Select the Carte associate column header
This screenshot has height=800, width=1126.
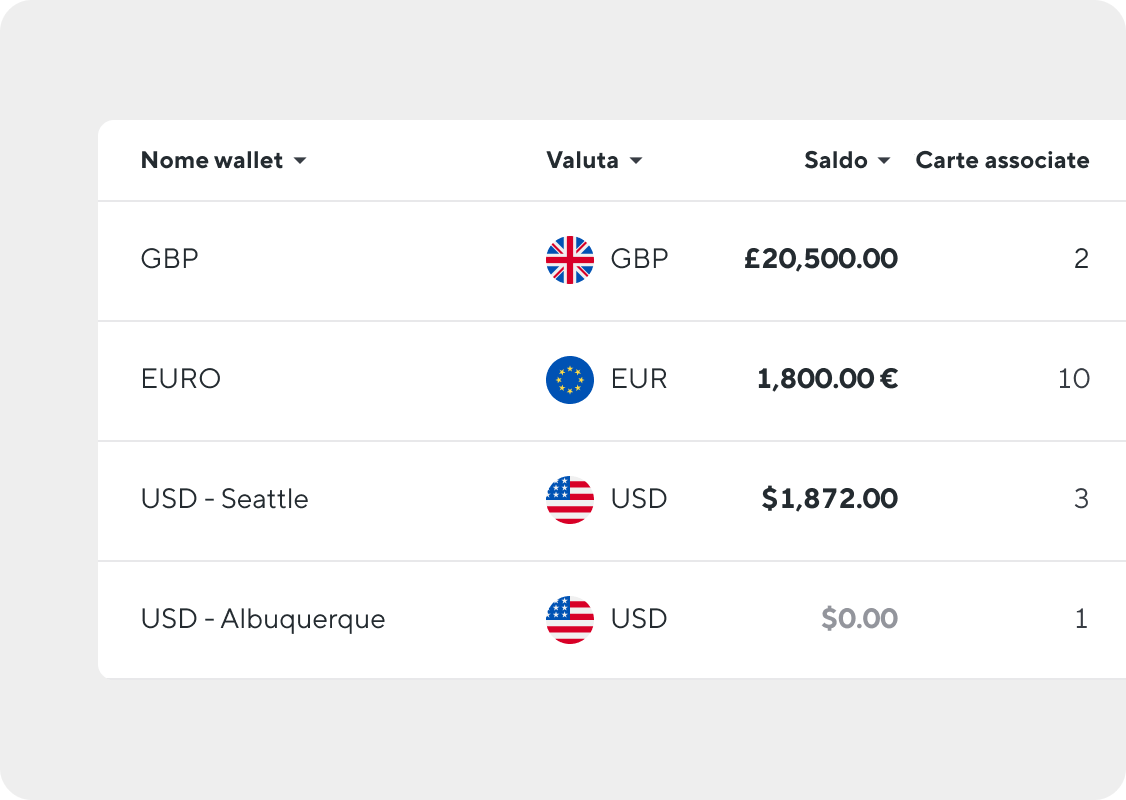[1002, 160]
